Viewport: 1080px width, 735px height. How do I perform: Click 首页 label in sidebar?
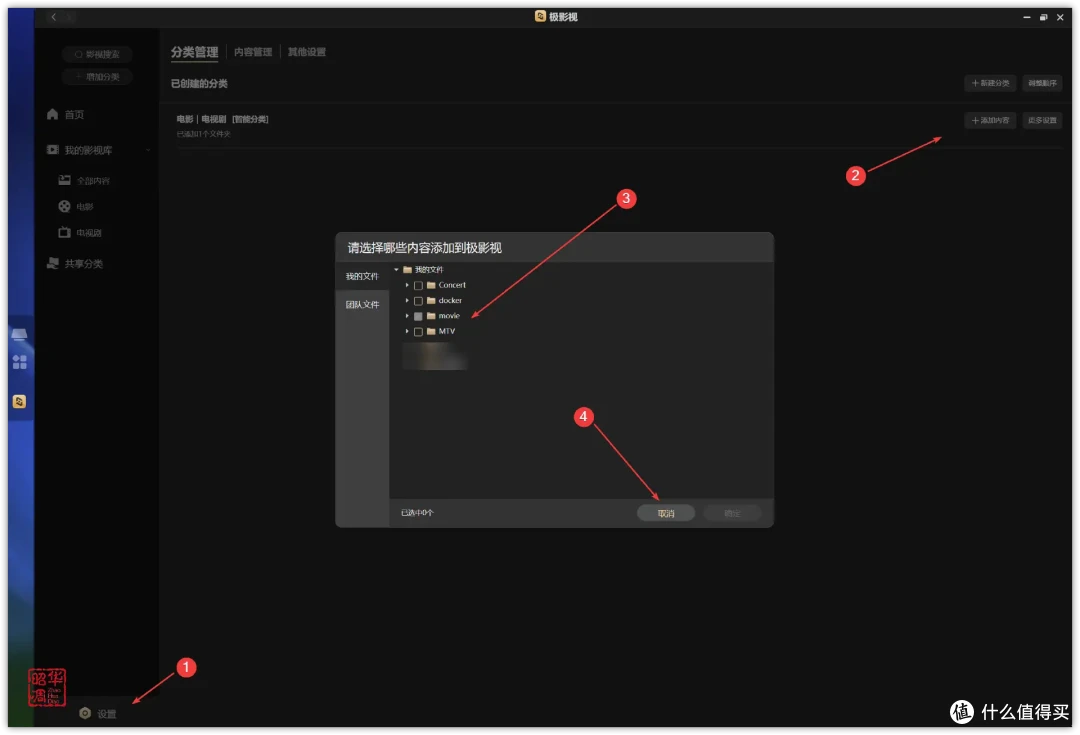74,114
